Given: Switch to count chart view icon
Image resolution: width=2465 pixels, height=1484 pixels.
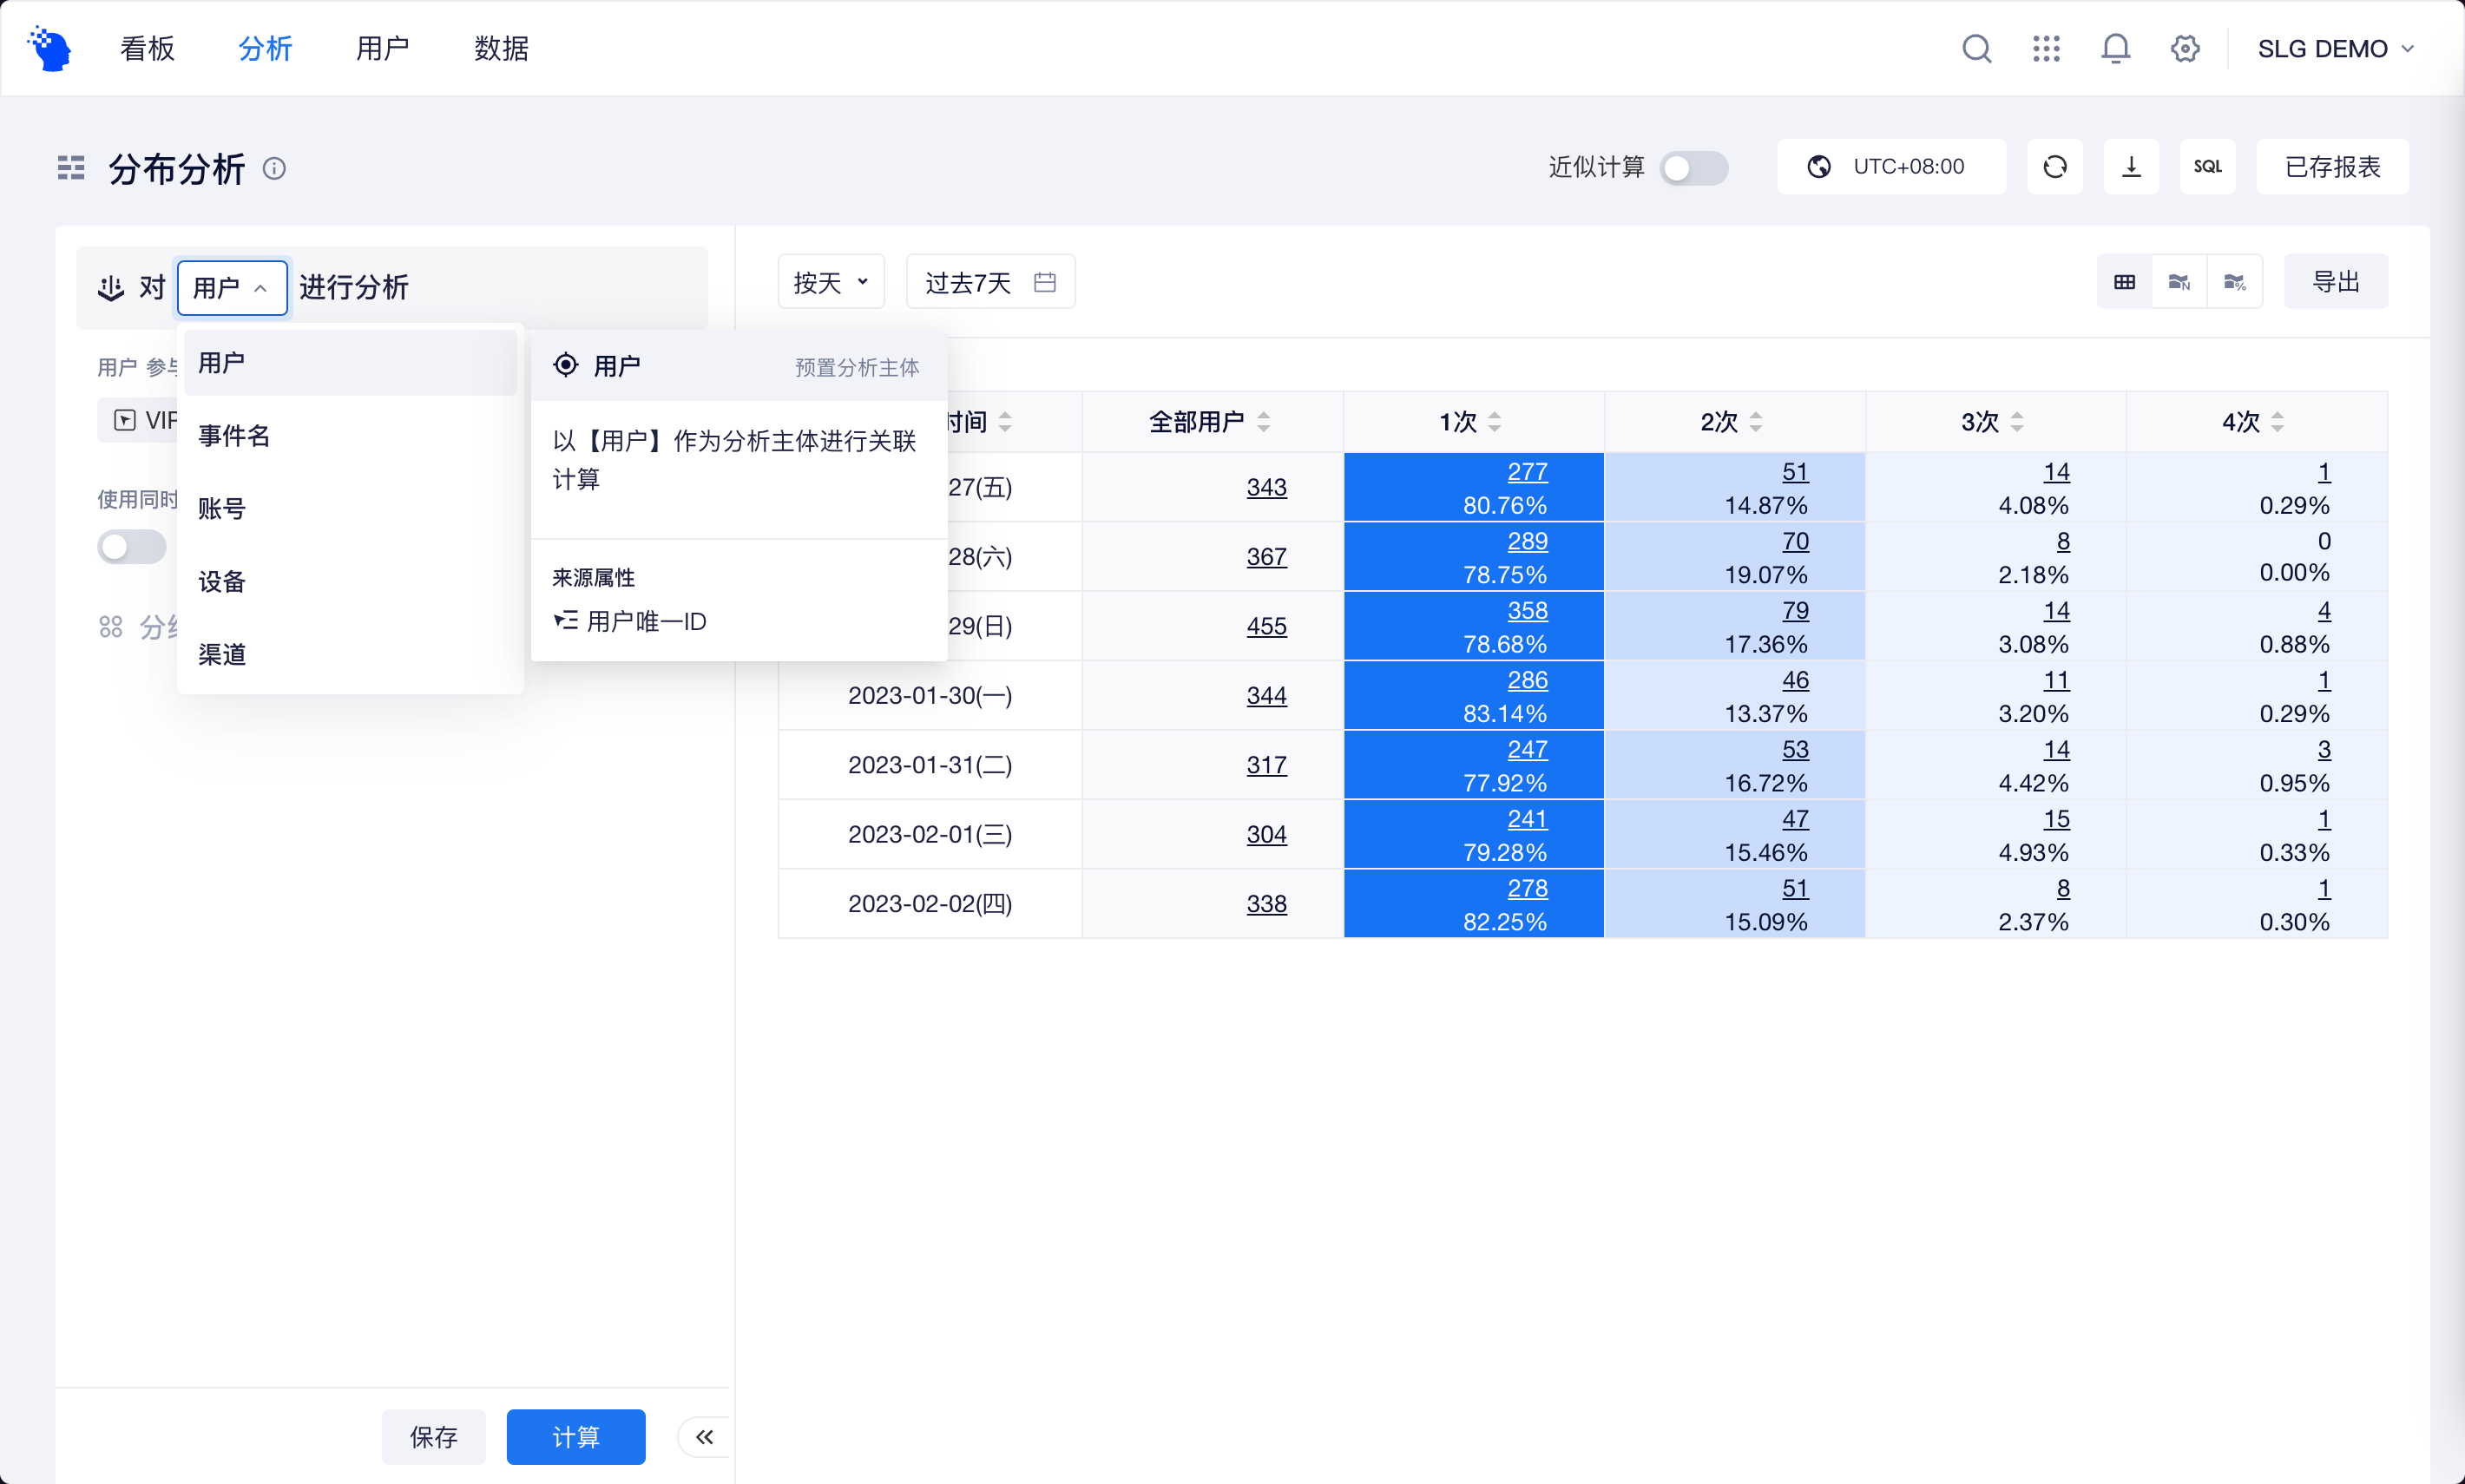Looking at the screenshot, I should (2179, 282).
